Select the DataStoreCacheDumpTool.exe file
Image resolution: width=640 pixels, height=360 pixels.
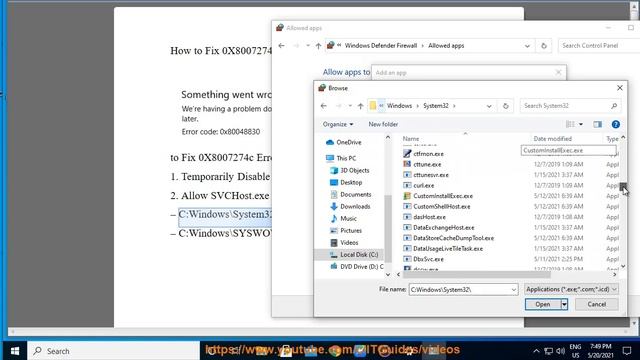[449, 238]
